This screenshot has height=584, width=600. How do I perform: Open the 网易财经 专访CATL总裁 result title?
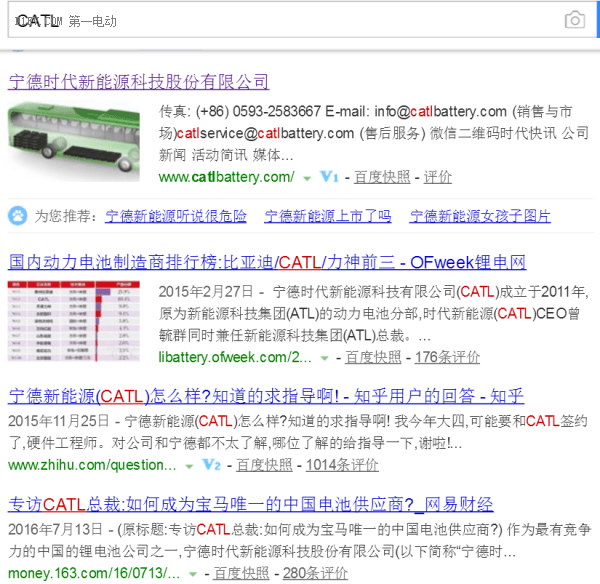pyautogui.click(x=251, y=504)
